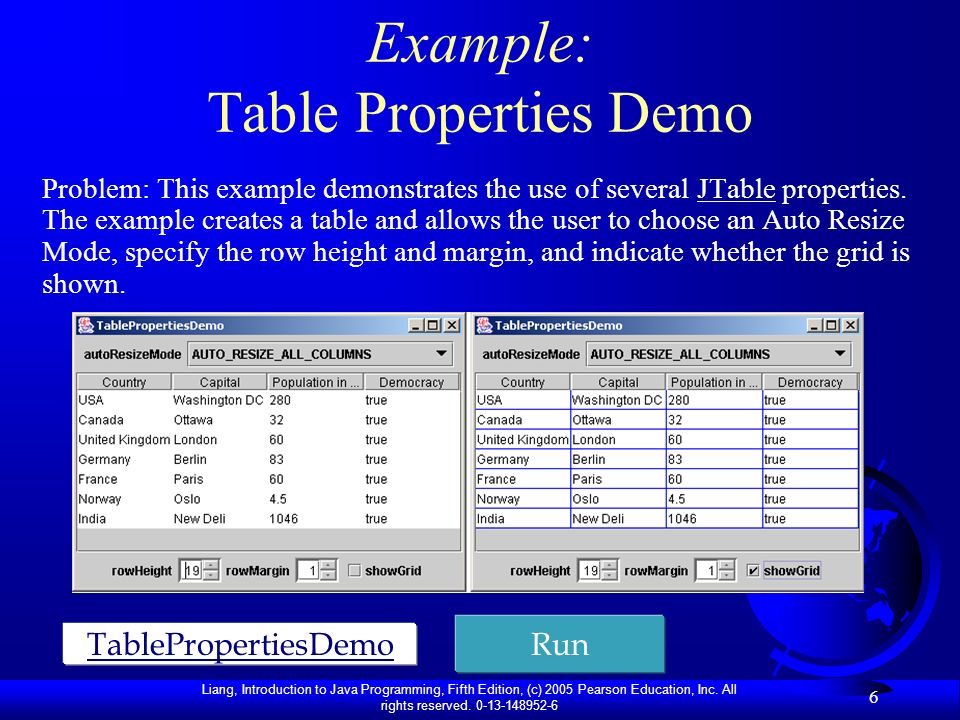
Task: Select 83 population cell in the right table
Action: coord(714,459)
